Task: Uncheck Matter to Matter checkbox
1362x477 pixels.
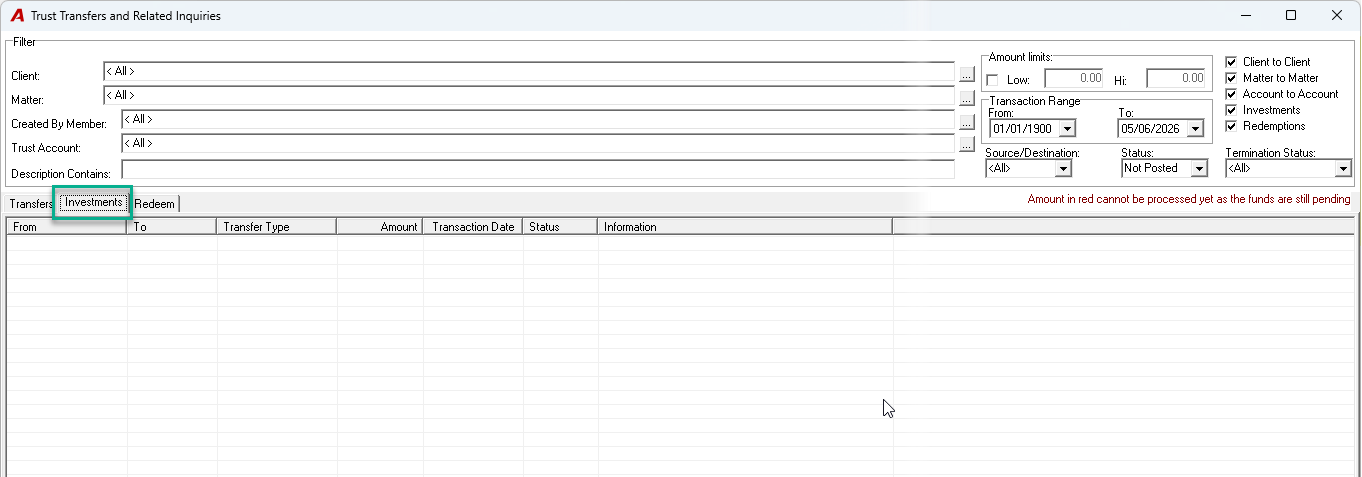Action: click(1231, 78)
